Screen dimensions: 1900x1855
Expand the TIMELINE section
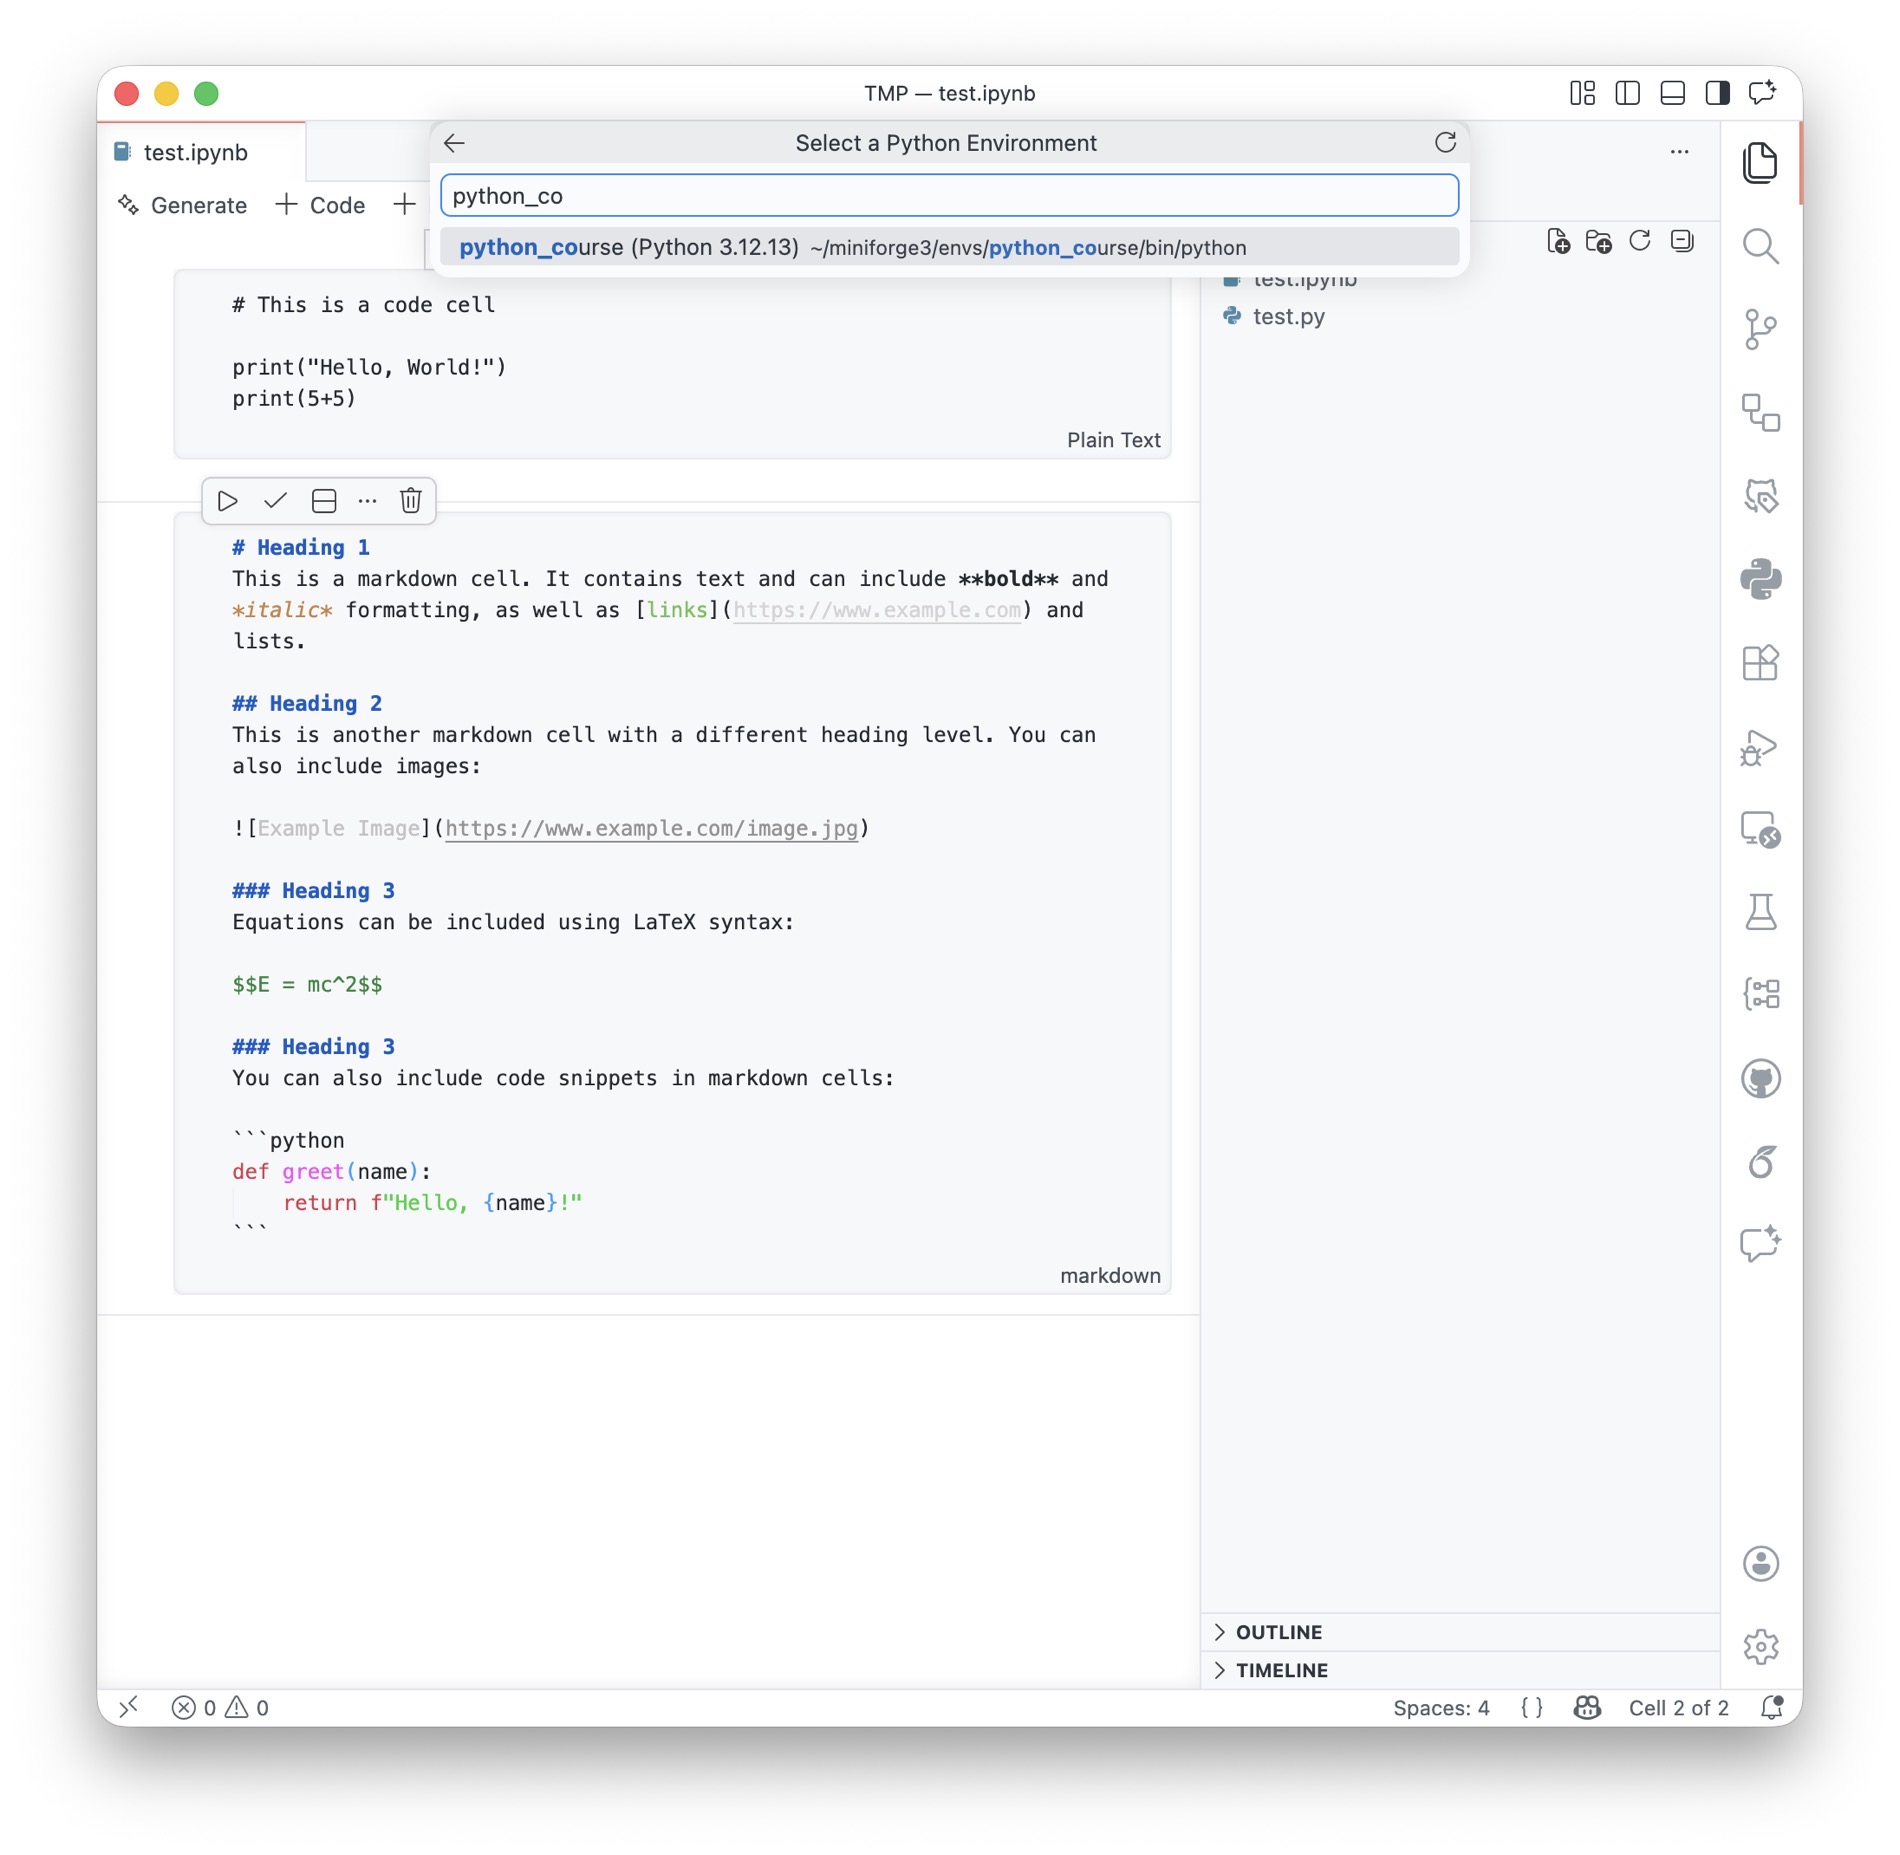pyautogui.click(x=1281, y=1670)
